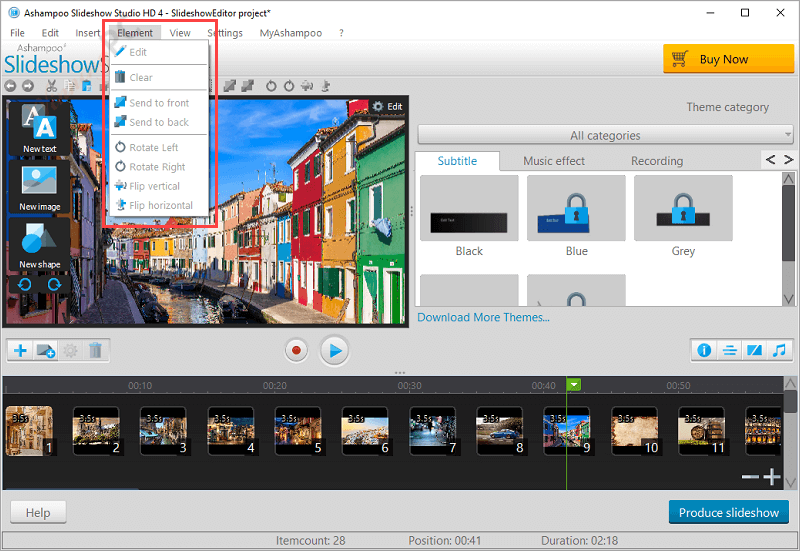Click Produce slideshow button
This screenshot has width=800, height=551.
pyautogui.click(x=729, y=512)
